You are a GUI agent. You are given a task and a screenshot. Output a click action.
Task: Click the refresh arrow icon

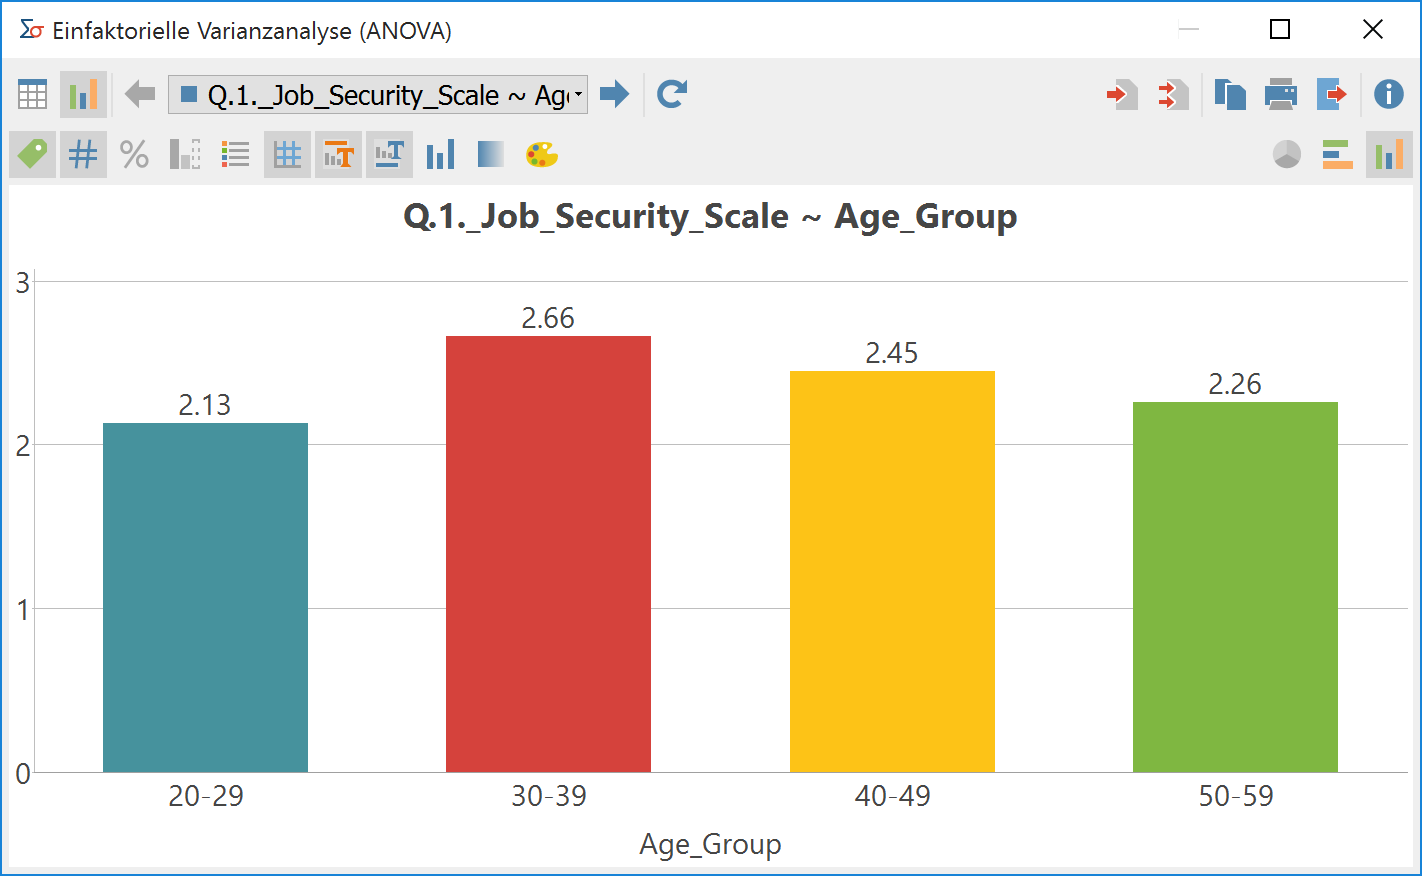coord(671,95)
